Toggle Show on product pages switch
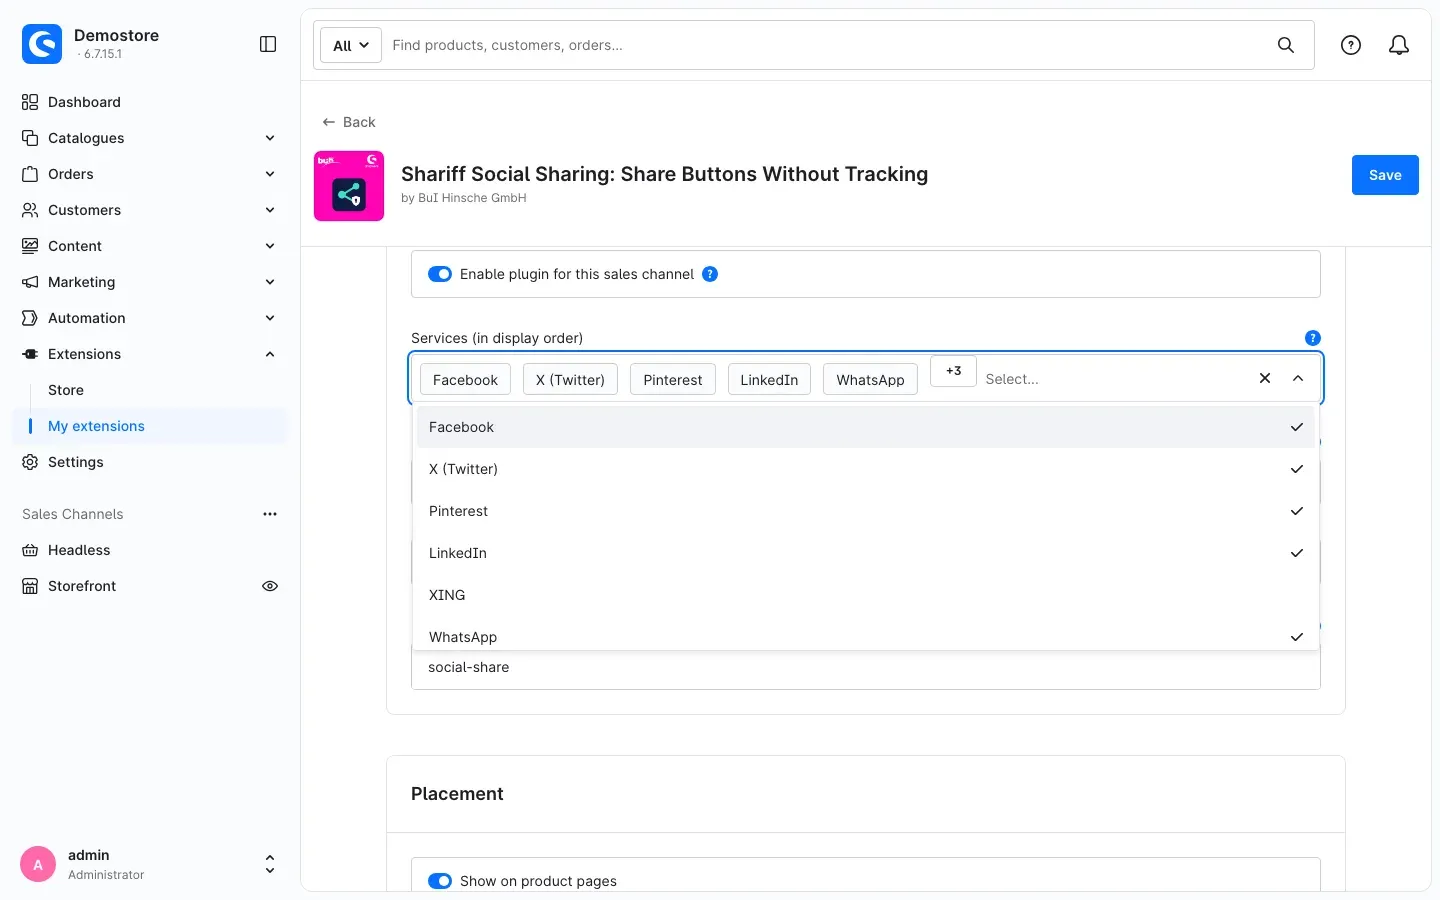The width and height of the screenshot is (1440, 900). click(440, 881)
